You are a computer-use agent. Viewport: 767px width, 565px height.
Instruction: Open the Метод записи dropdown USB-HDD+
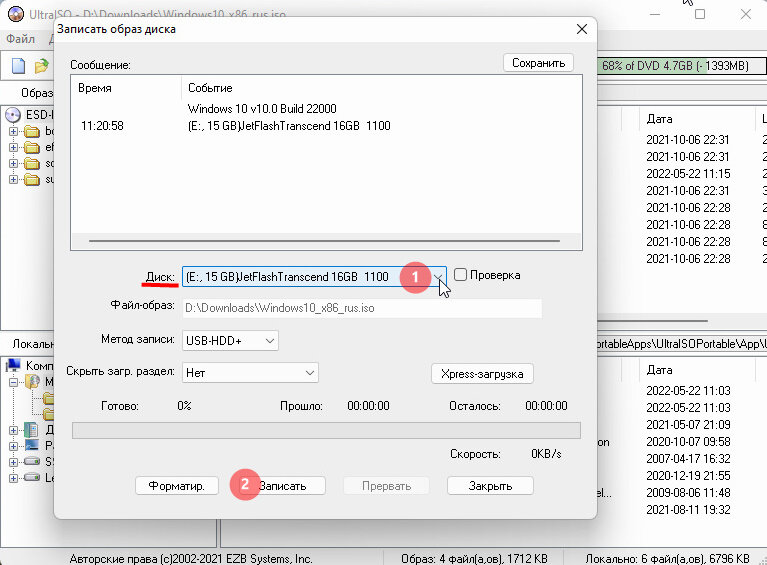tap(230, 340)
